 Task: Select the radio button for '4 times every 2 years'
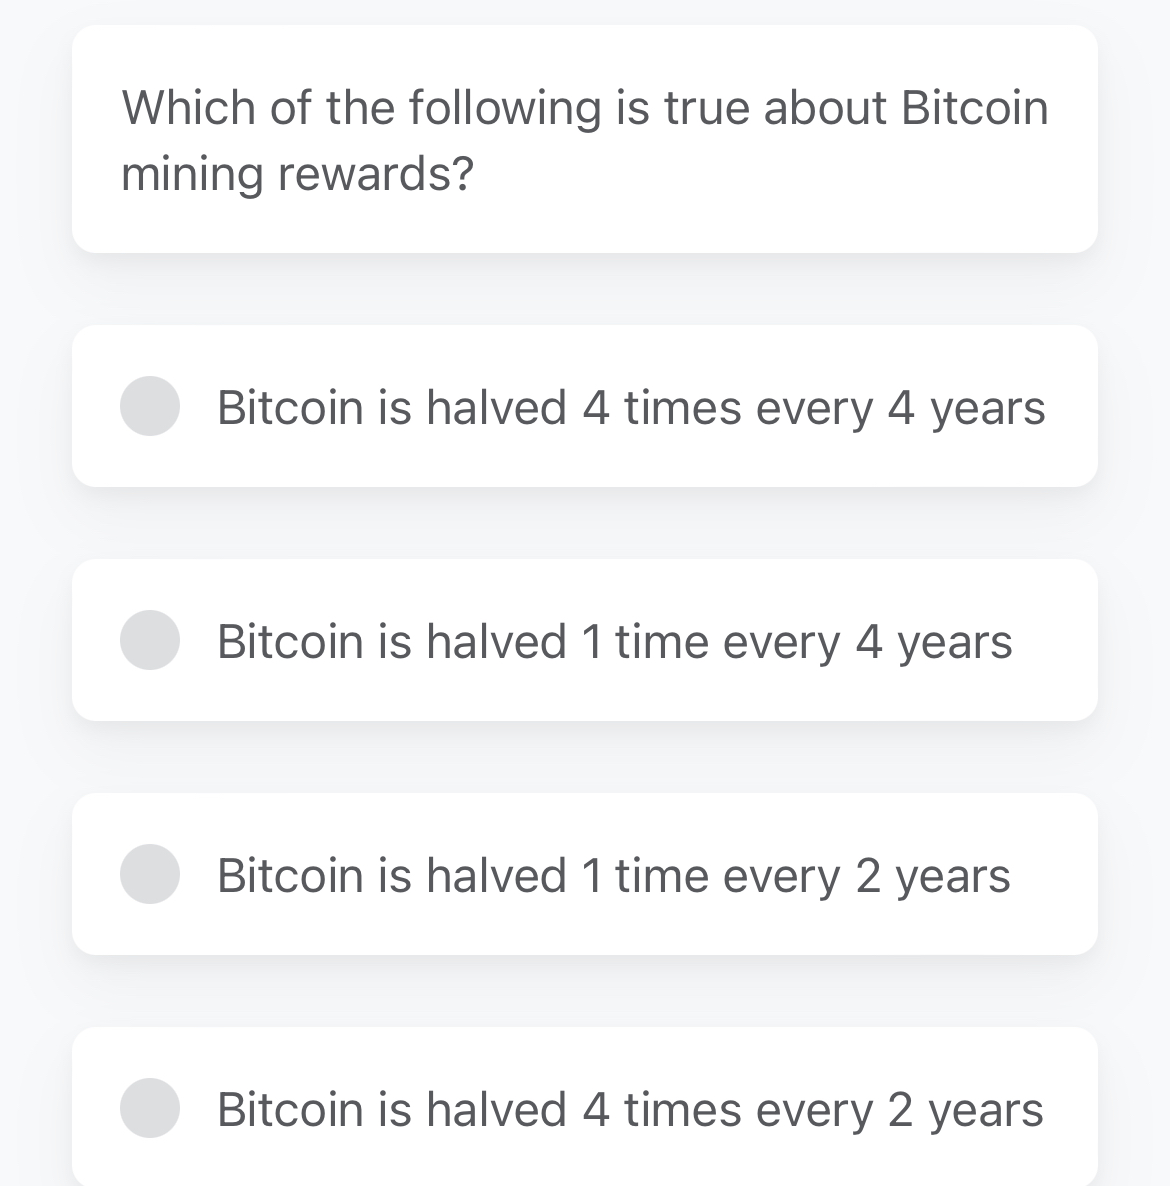tap(149, 1107)
